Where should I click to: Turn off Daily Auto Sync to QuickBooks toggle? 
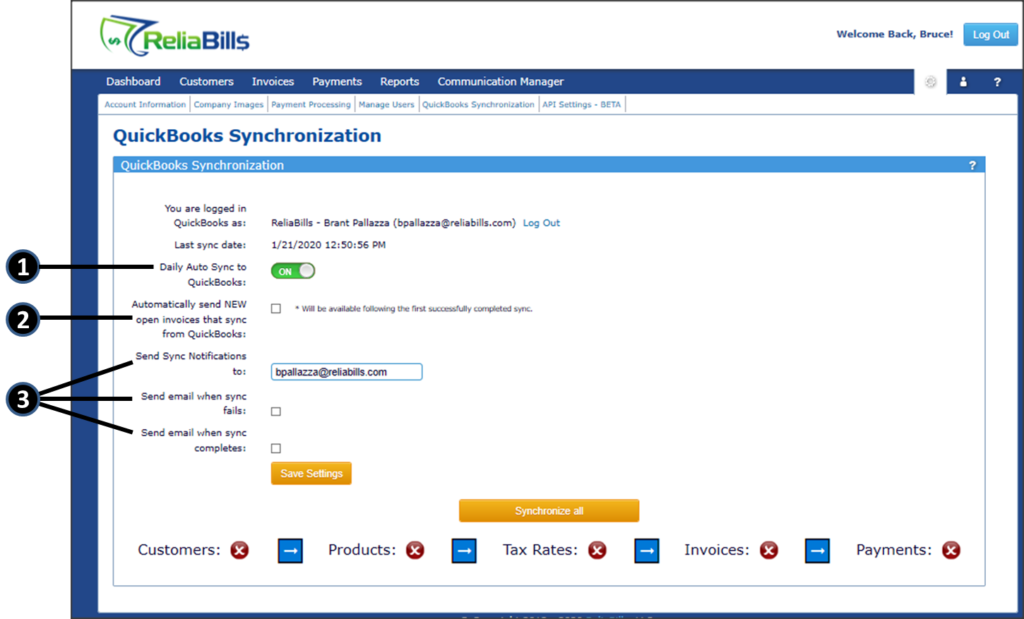click(293, 271)
